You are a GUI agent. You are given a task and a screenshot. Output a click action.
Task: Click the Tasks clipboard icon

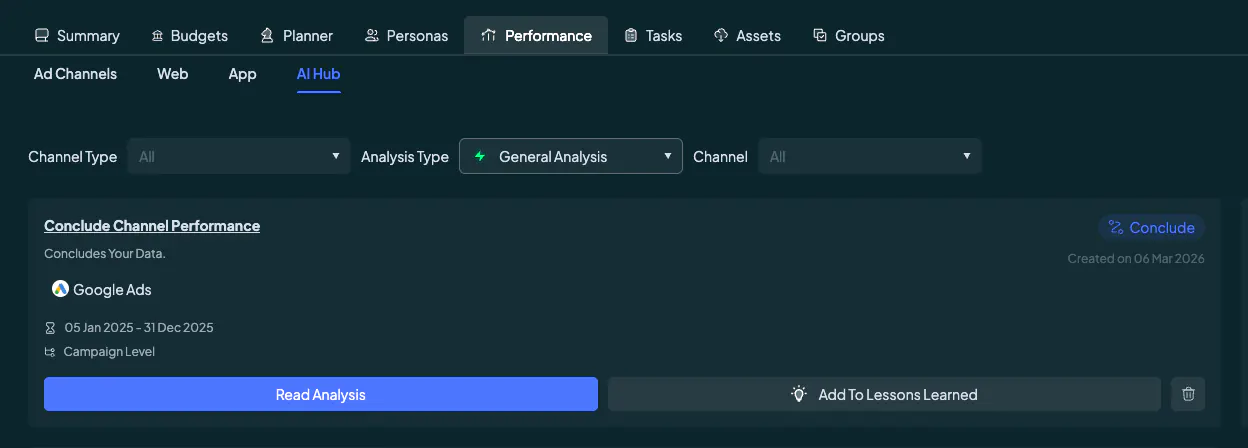point(631,35)
